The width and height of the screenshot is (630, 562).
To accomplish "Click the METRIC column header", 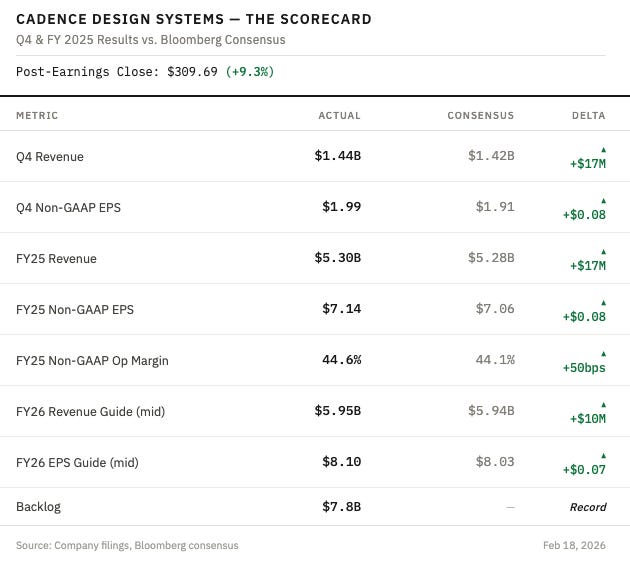I will click(x=37, y=116).
